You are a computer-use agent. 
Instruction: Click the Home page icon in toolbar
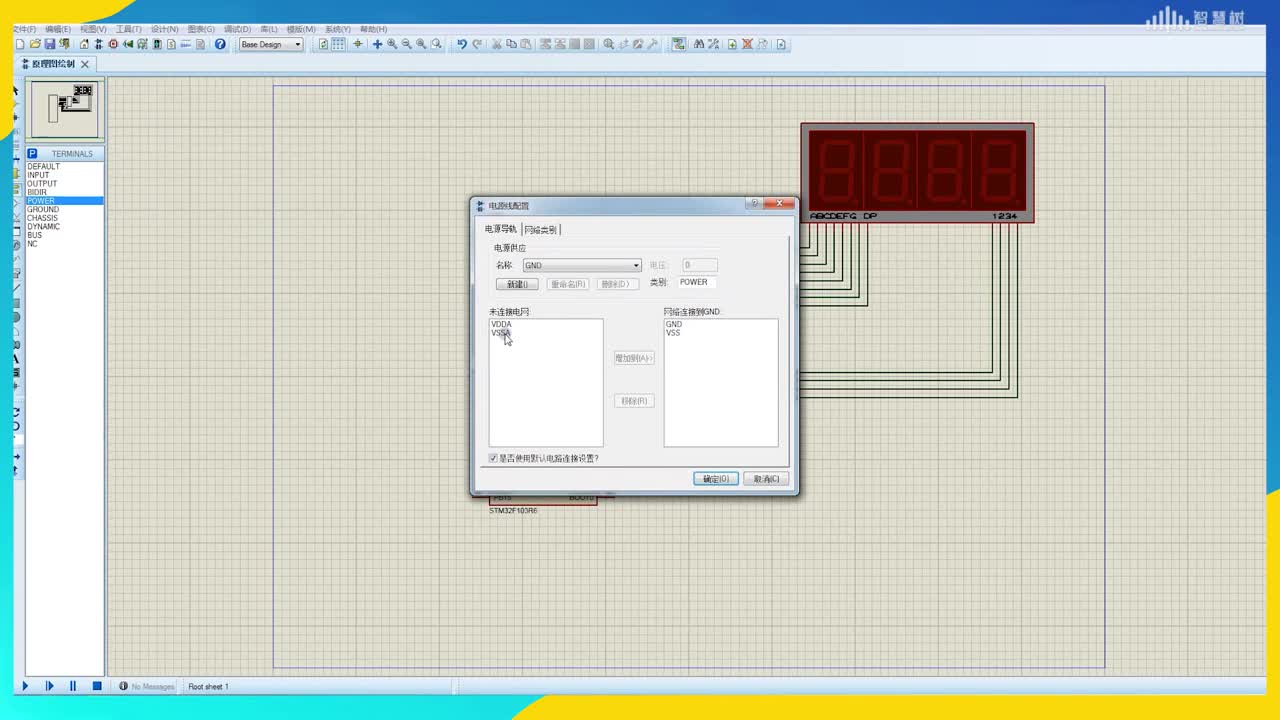click(84, 44)
